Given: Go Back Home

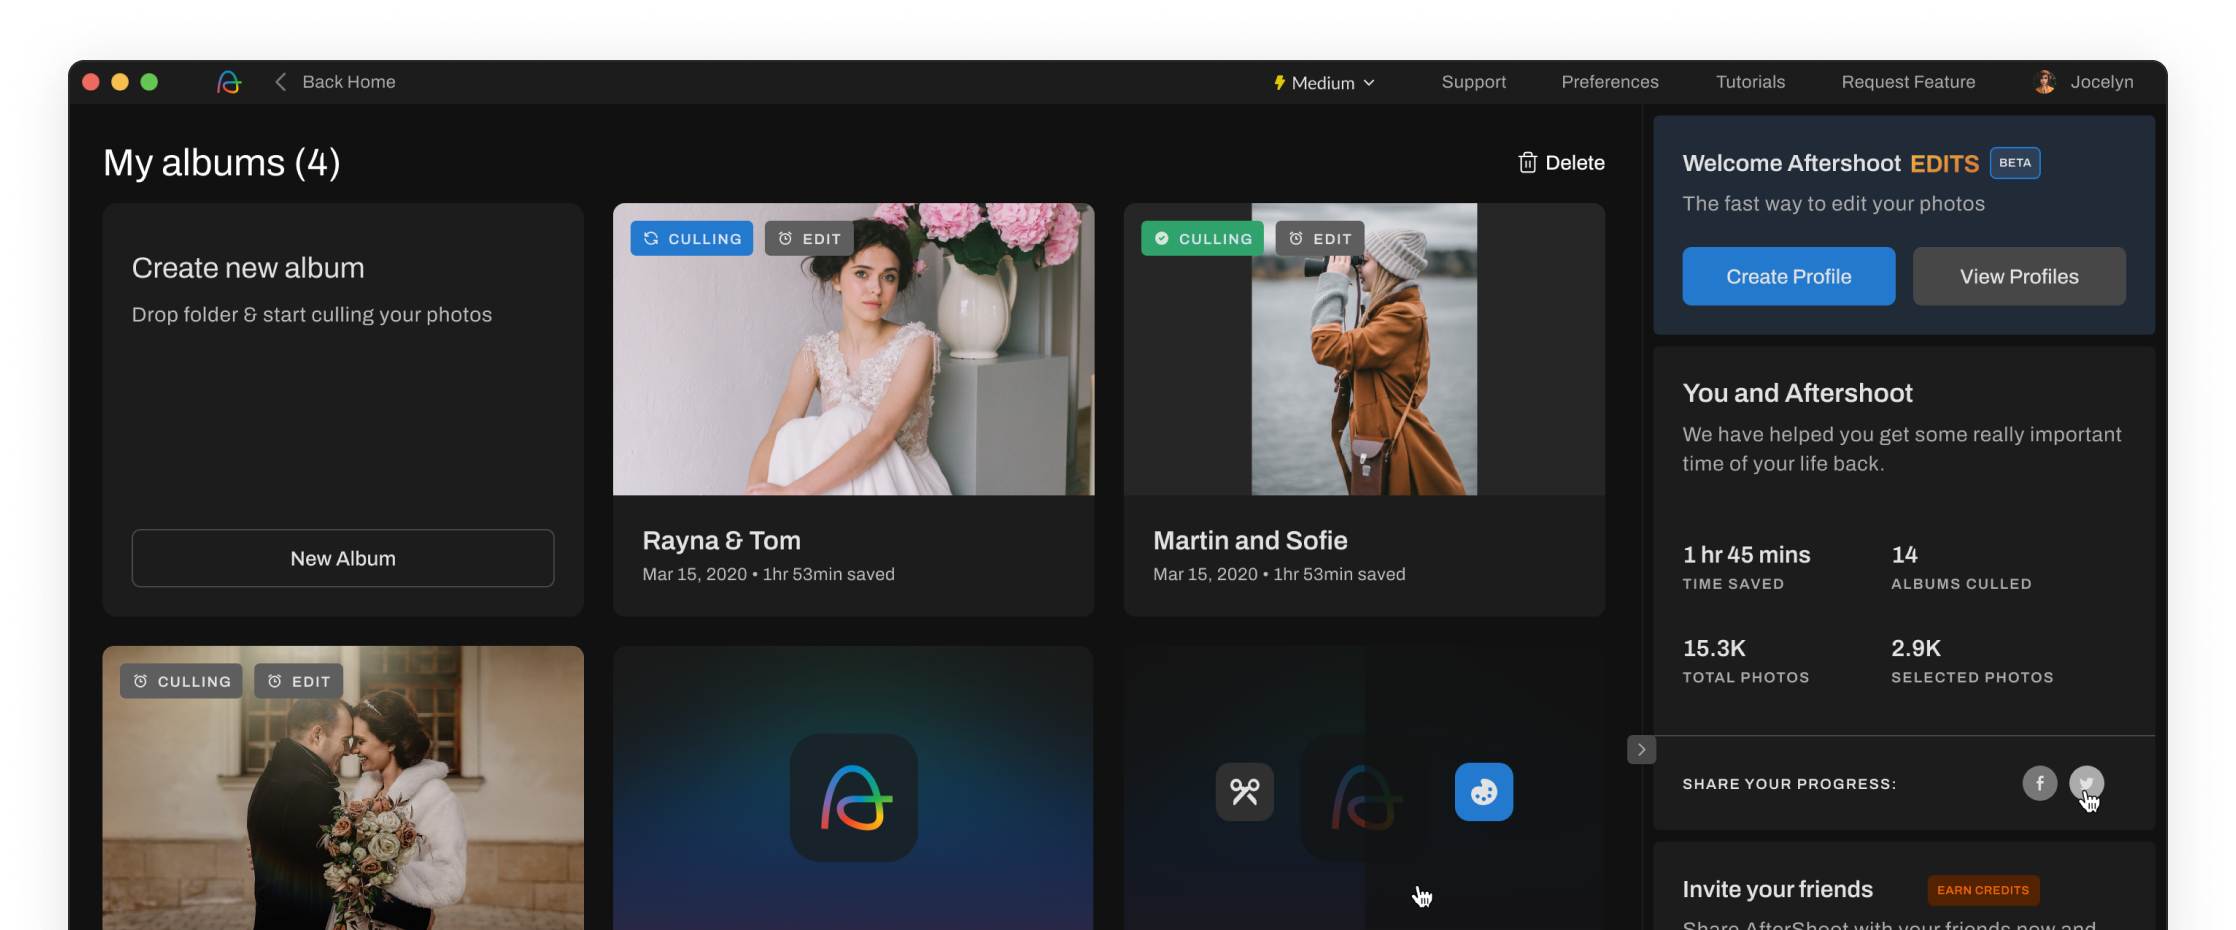Looking at the screenshot, I should 348,82.
